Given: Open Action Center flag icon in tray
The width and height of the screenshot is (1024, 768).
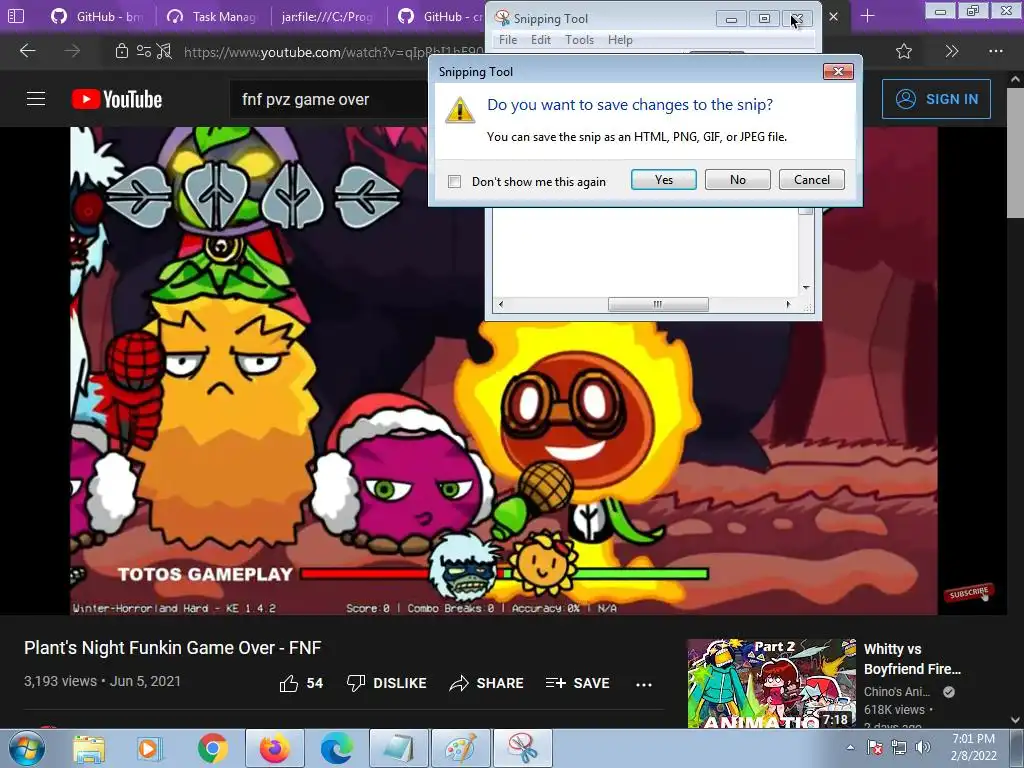Looking at the screenshot, I should [874, 748].
